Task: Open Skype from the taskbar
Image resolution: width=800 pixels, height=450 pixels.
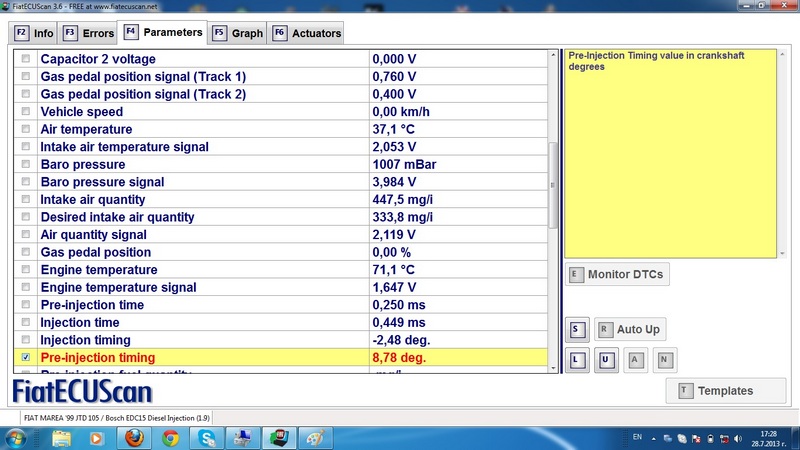Action: pos(206,438)
